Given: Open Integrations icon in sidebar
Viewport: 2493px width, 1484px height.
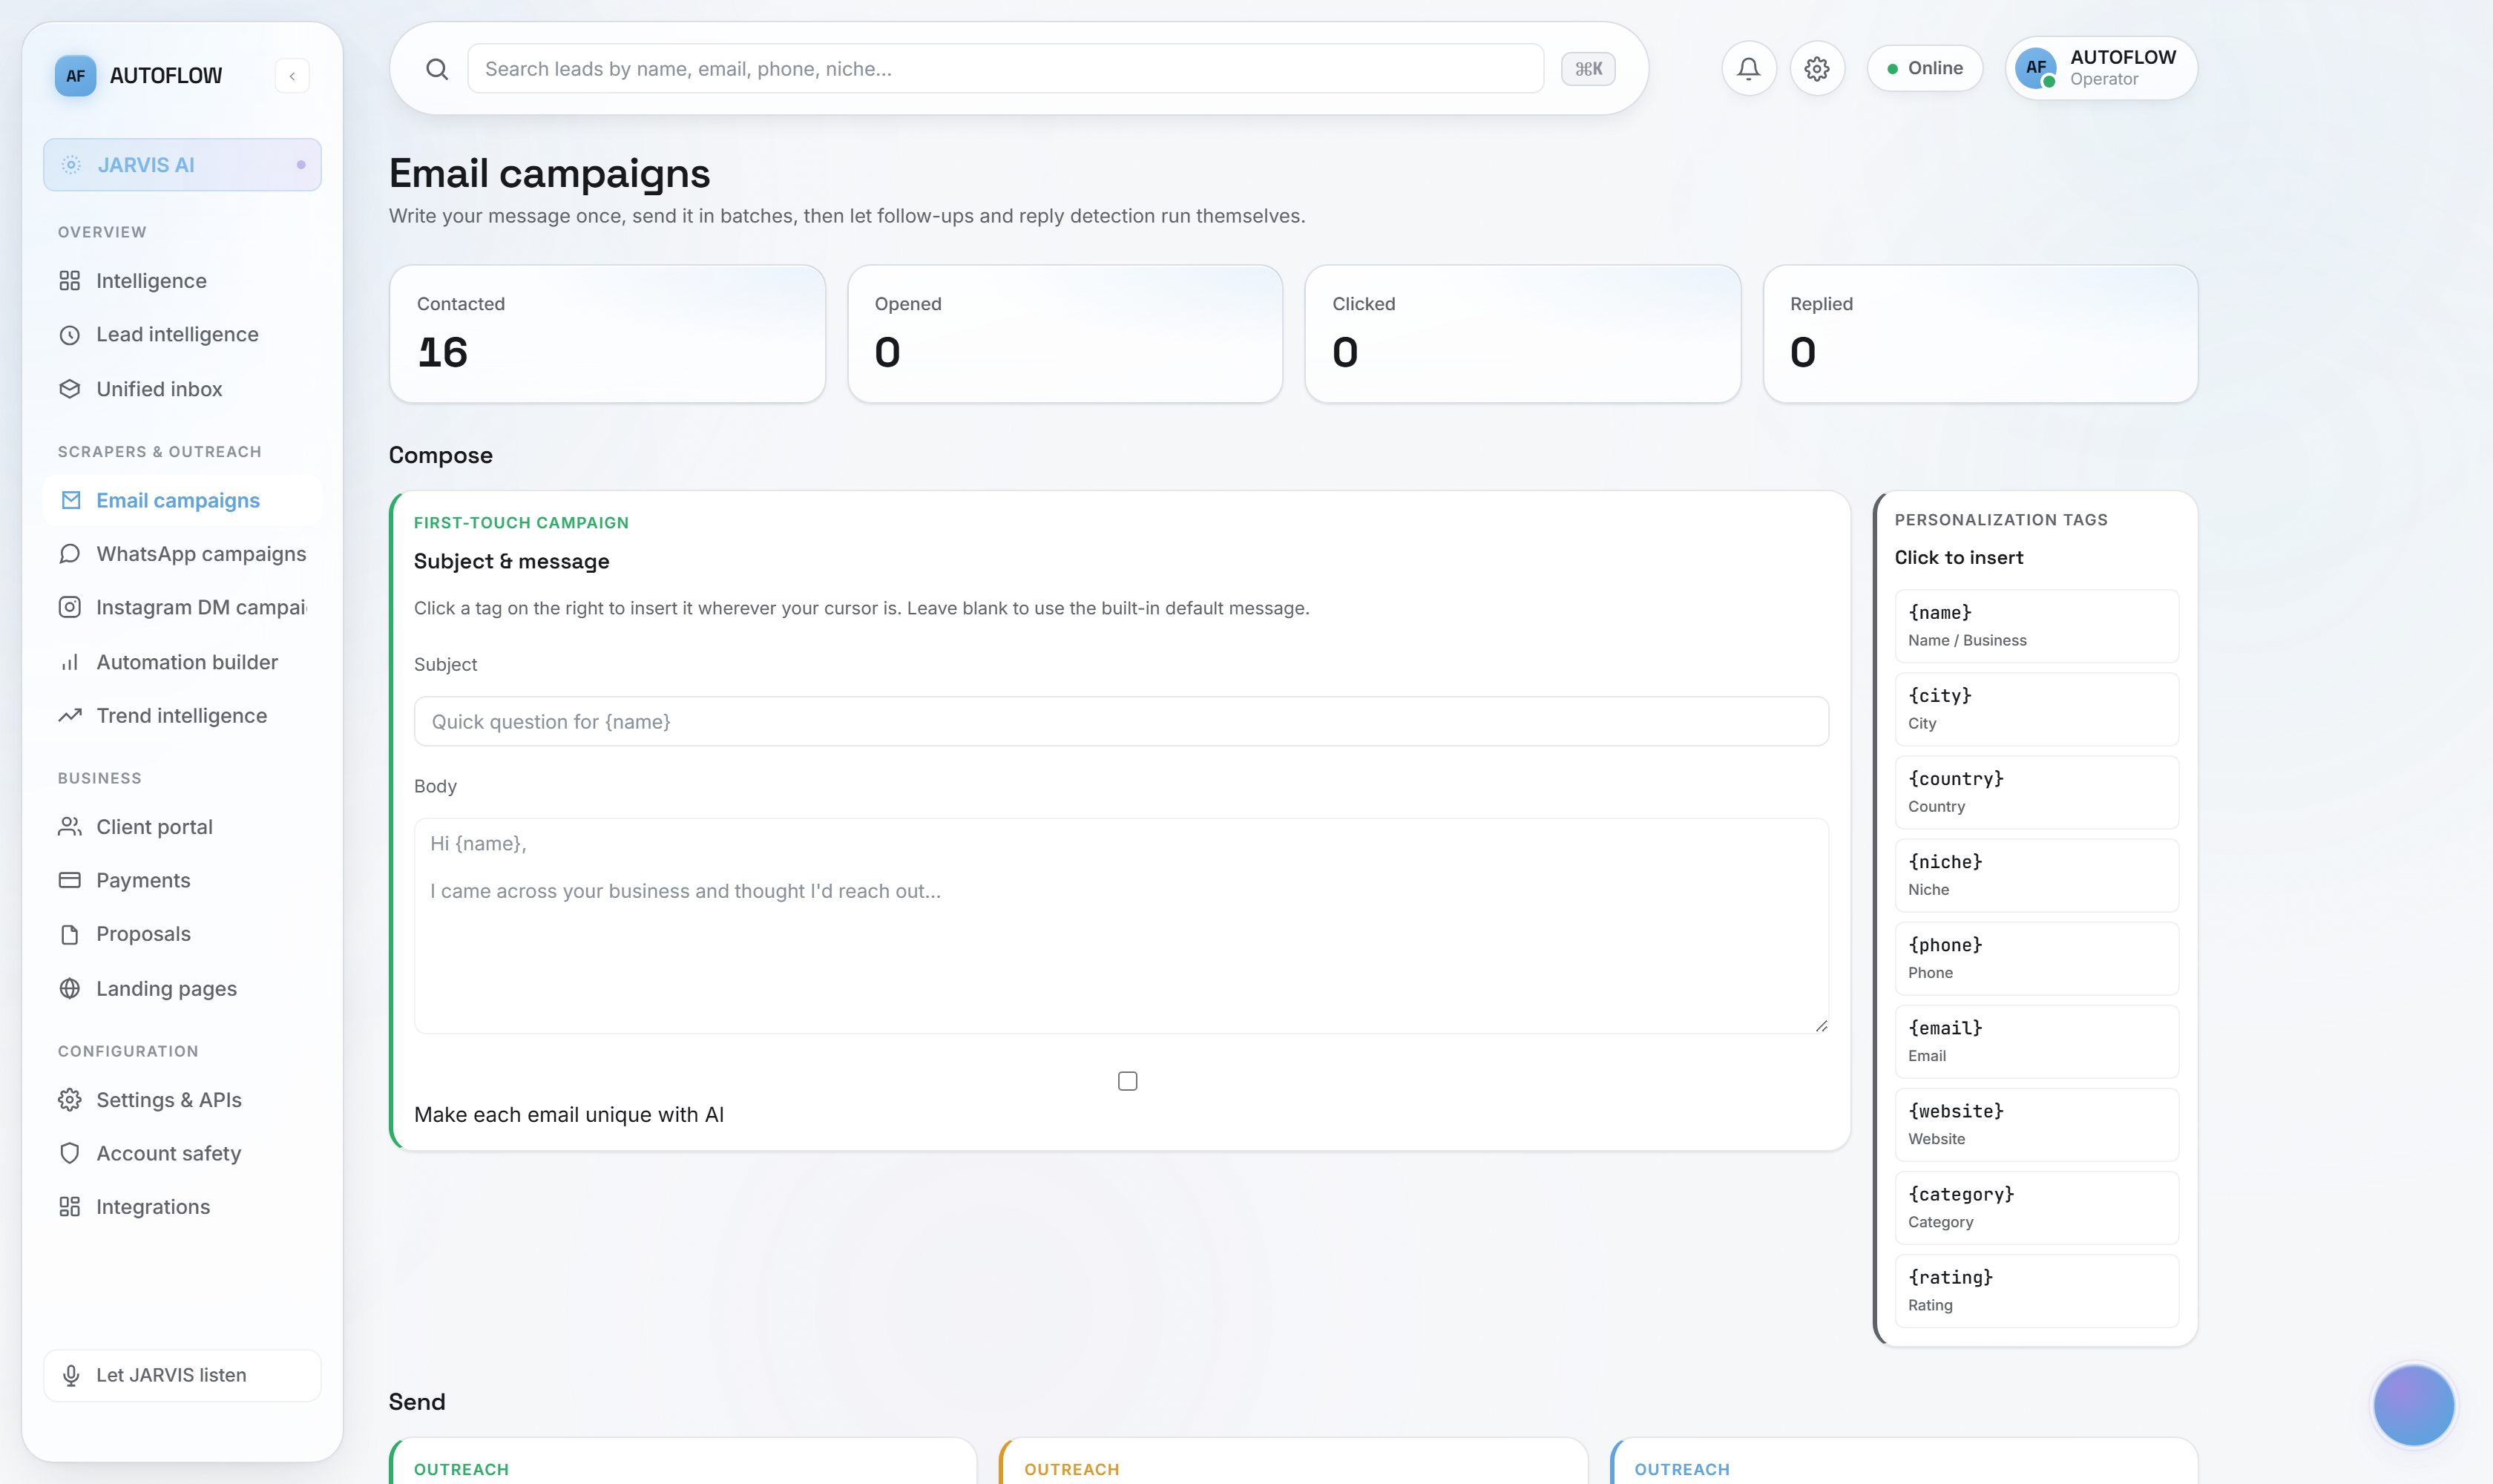Looking at the screenshot, I should point(69,1207).
